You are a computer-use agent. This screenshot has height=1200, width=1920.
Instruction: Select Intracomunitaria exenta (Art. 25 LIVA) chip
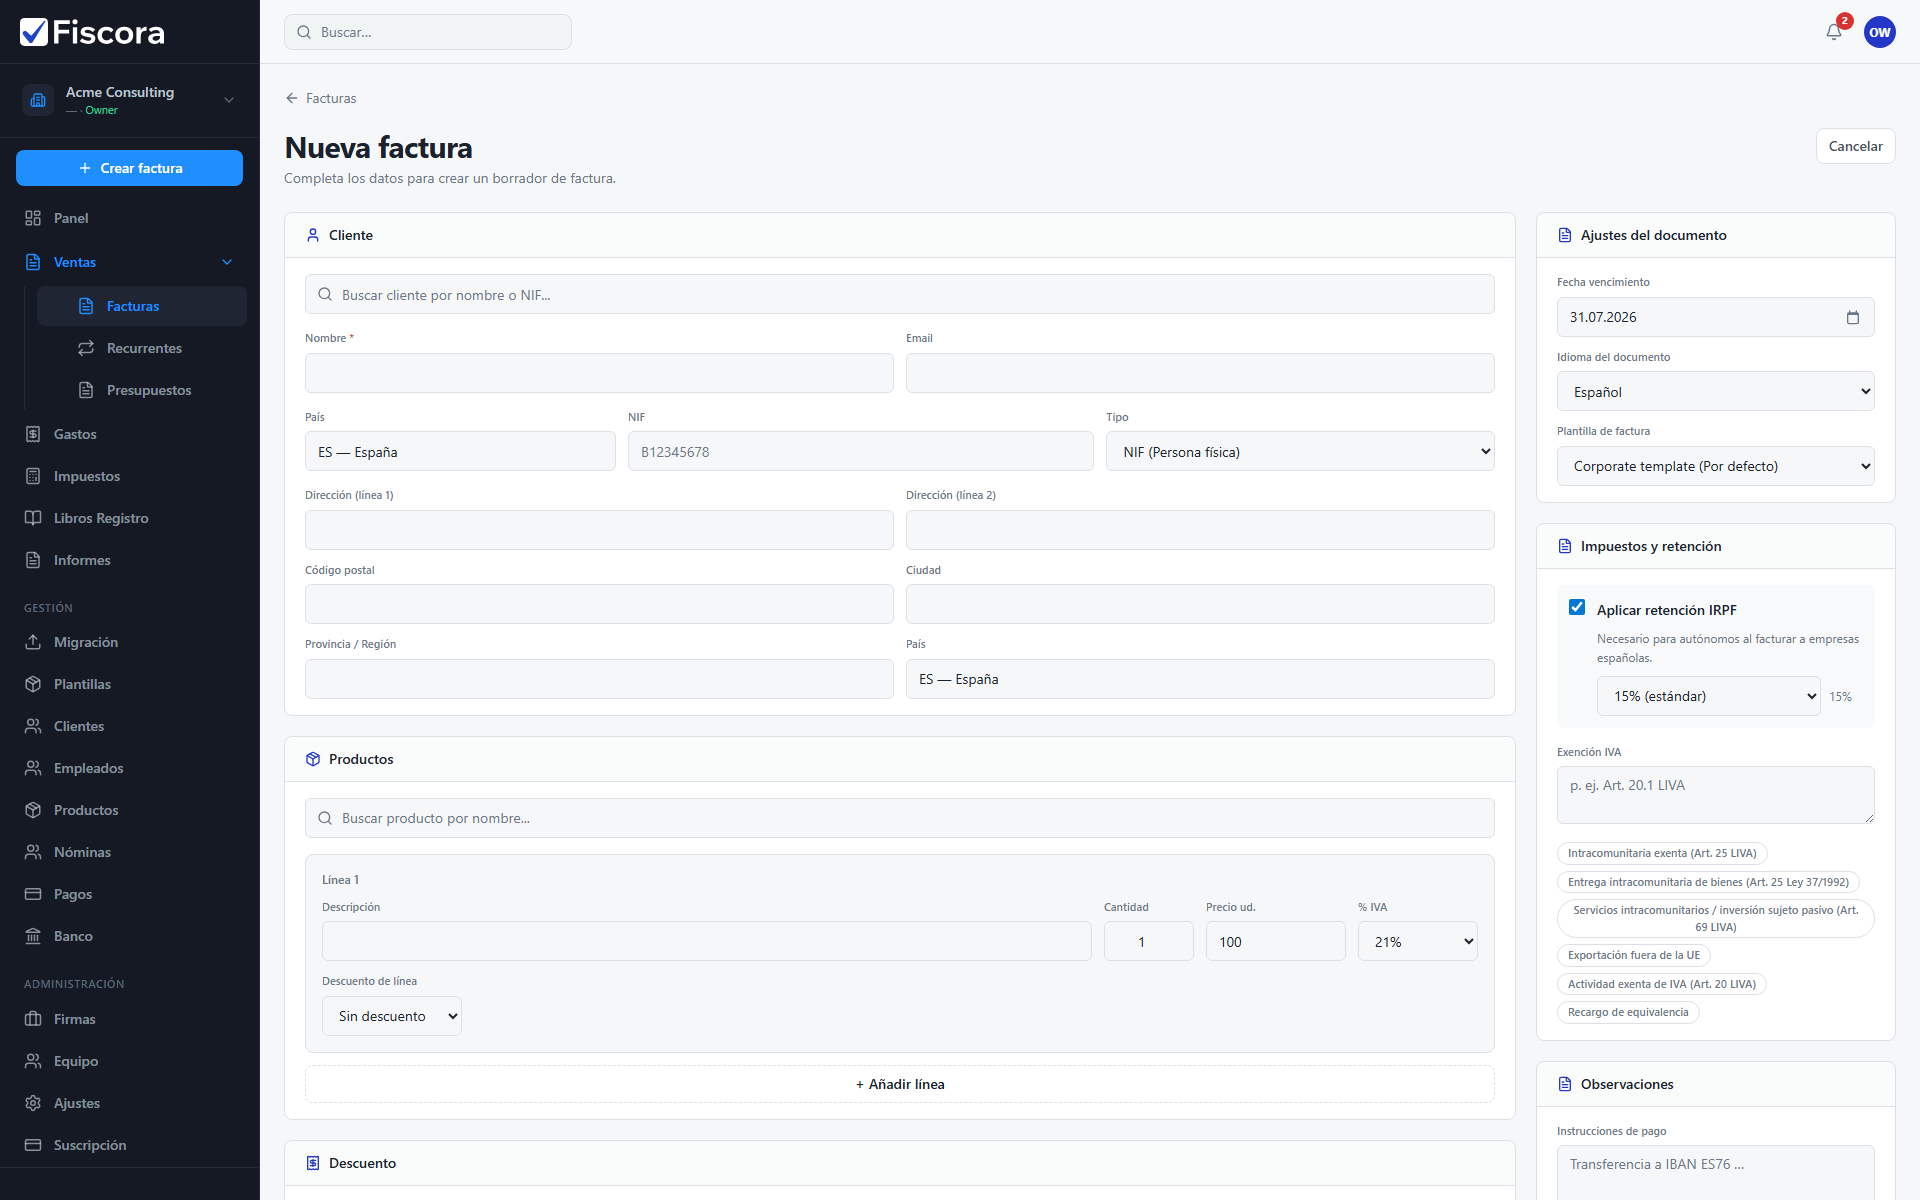1662,853
